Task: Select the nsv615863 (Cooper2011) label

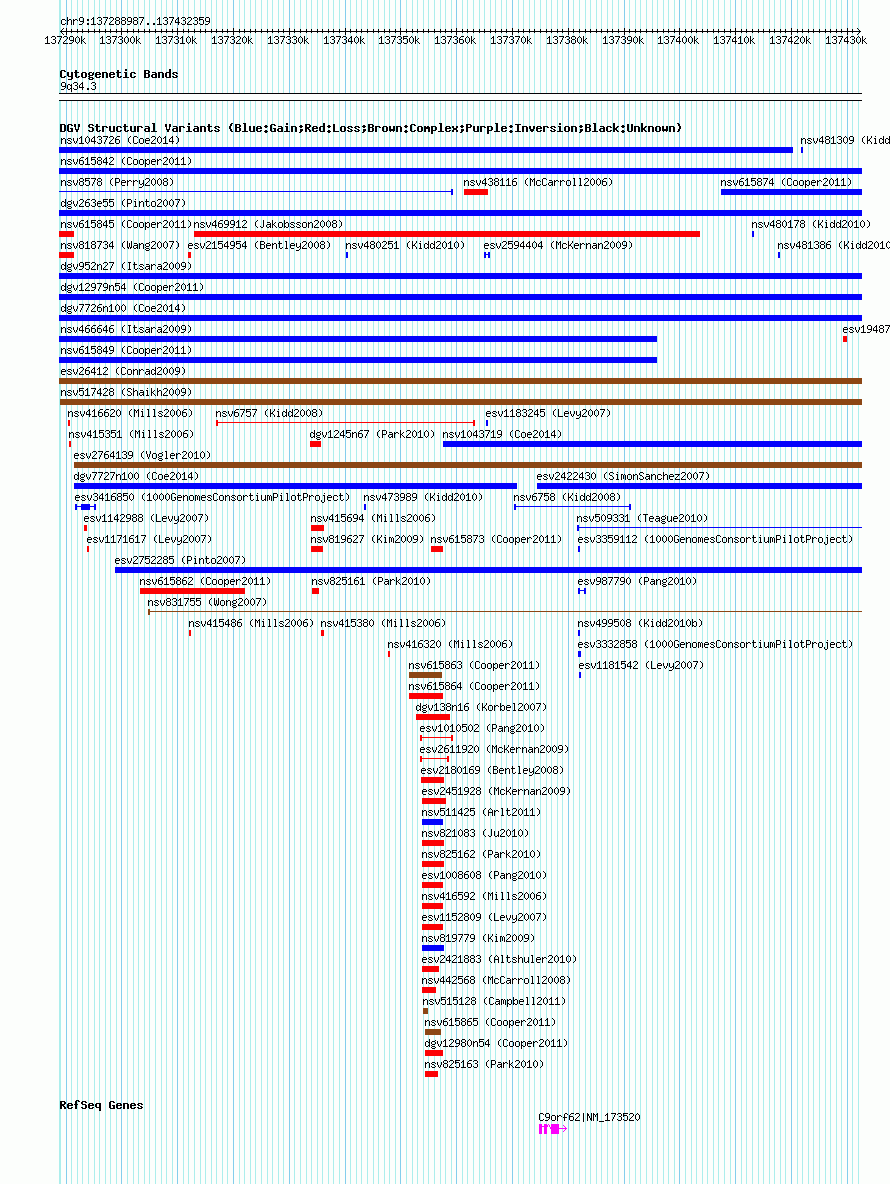Action: point(474,665)
